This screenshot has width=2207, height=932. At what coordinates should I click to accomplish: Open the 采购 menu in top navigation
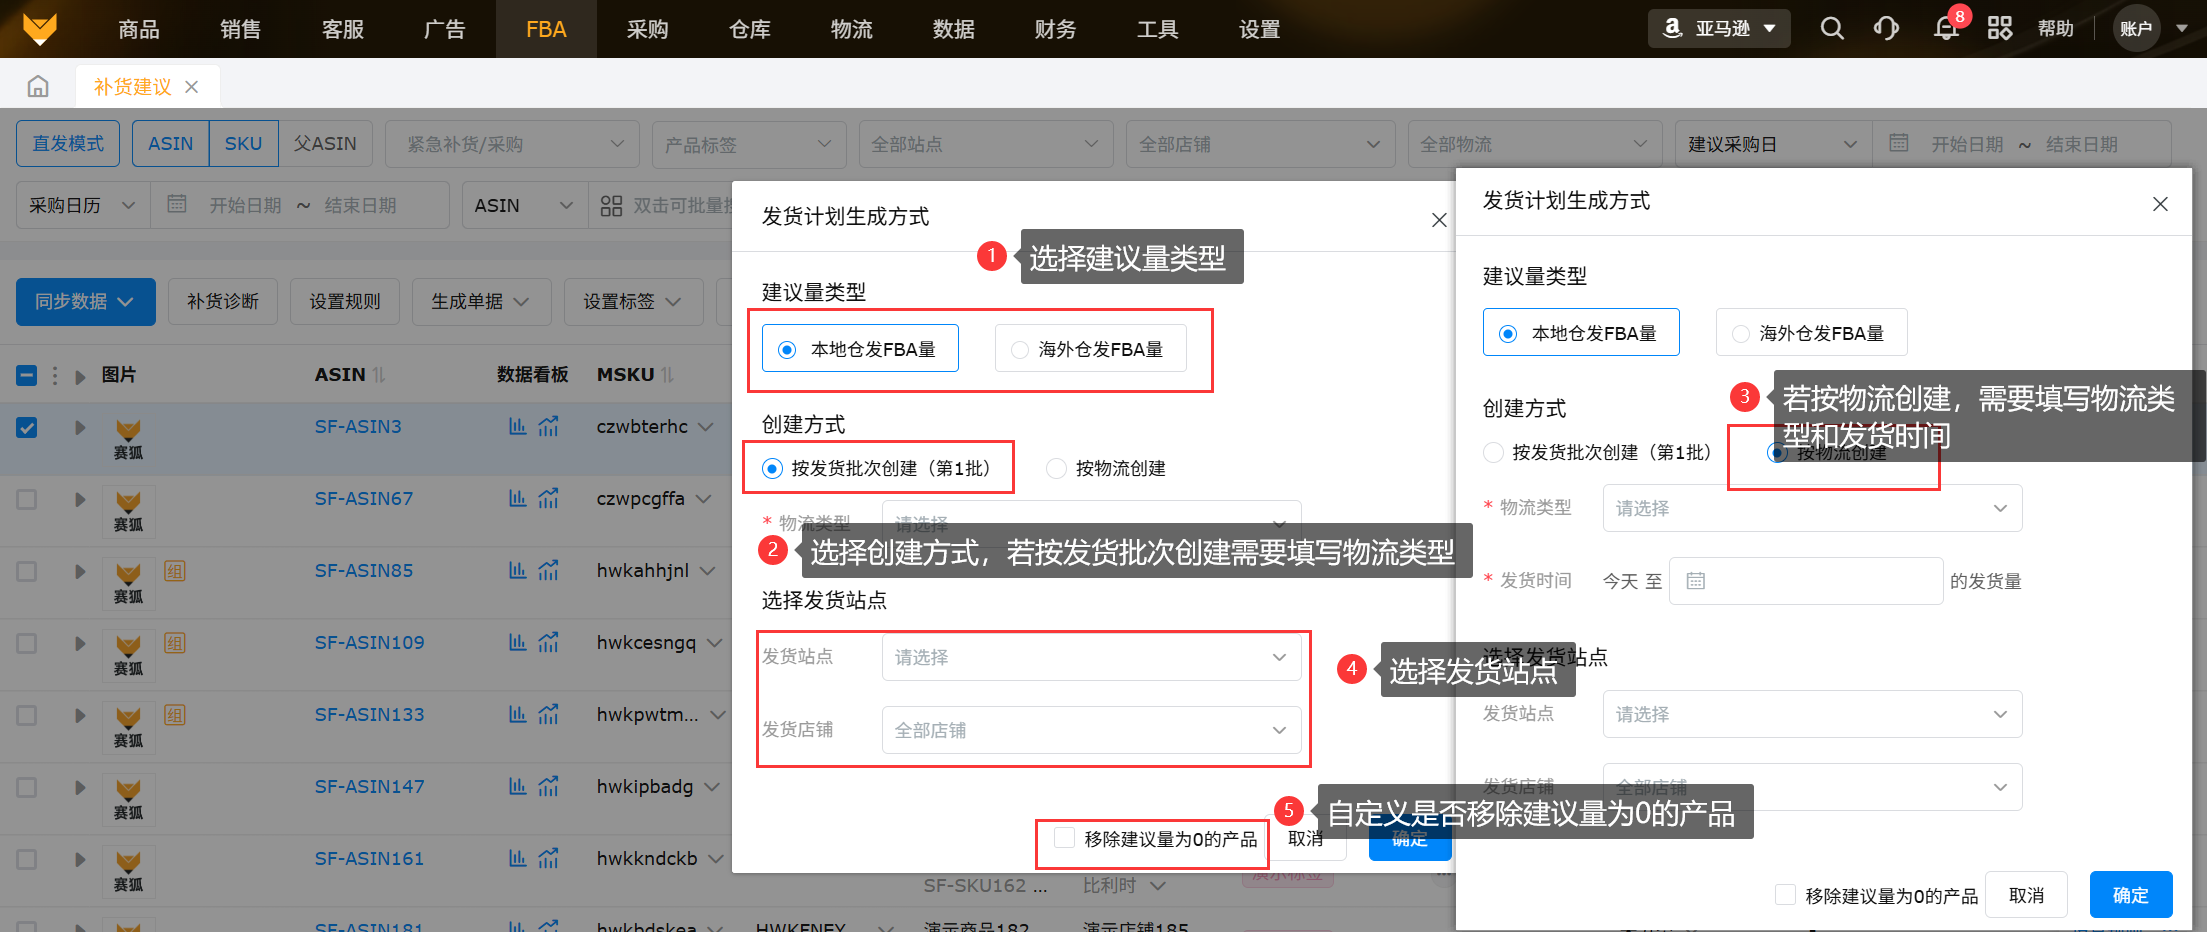[x=647, y=29]
